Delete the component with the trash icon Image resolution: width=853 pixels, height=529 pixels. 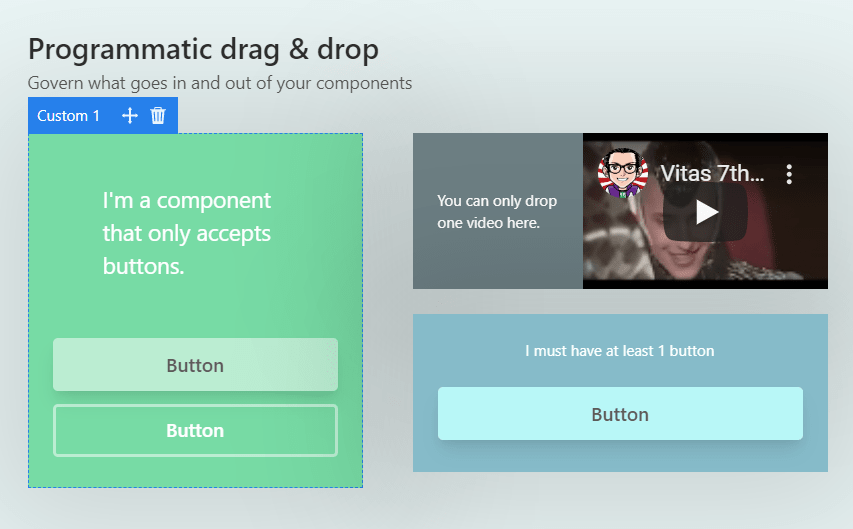pyautogui.click(x=158, y=115)
